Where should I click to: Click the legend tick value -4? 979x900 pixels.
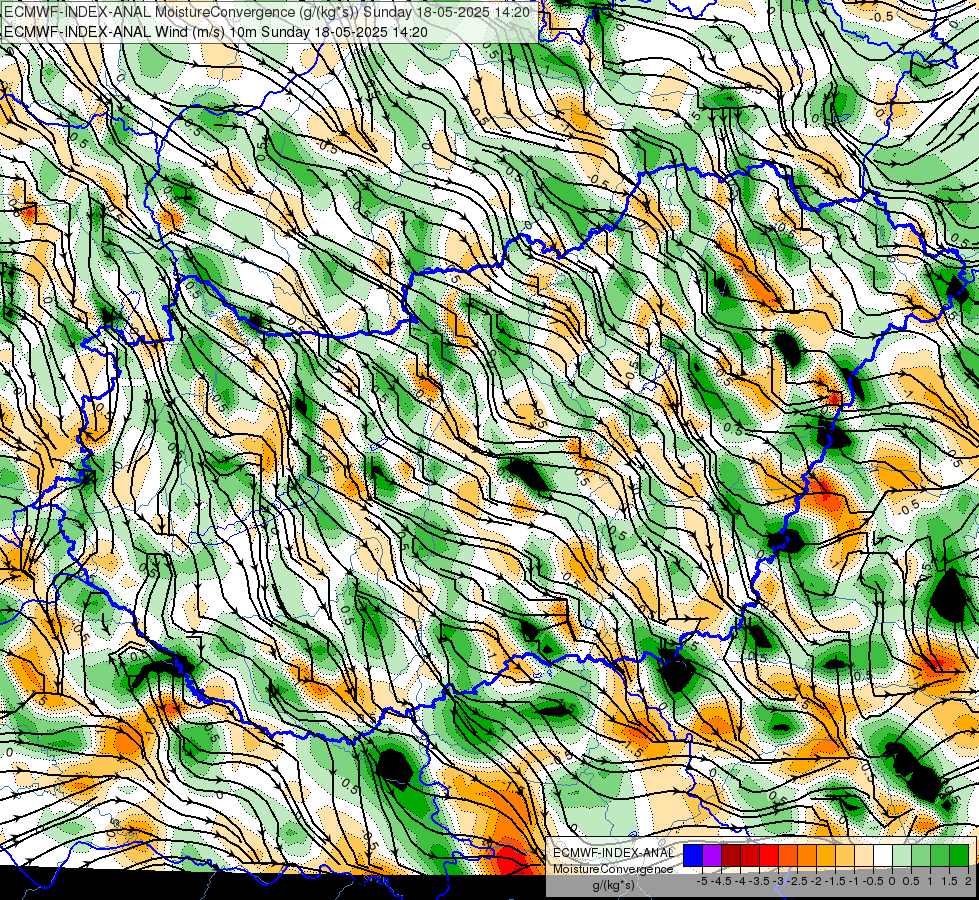(740, 881)
